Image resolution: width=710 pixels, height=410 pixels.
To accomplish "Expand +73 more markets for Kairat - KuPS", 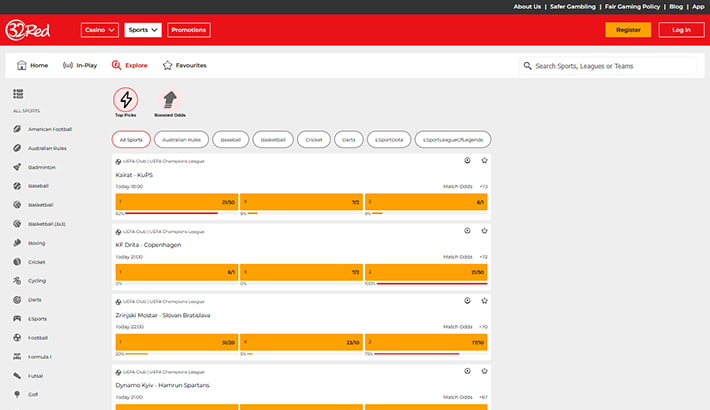I will (484, 187).
